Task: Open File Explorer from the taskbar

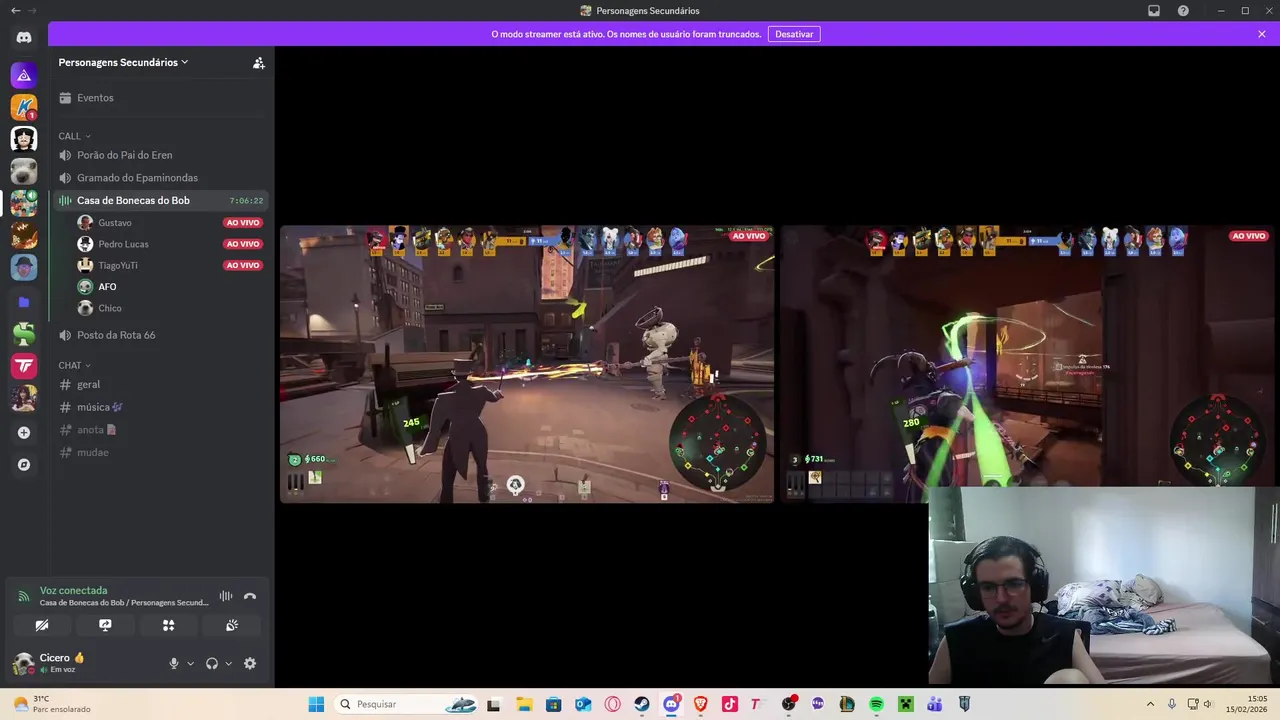Action: (x=524, y=704)
